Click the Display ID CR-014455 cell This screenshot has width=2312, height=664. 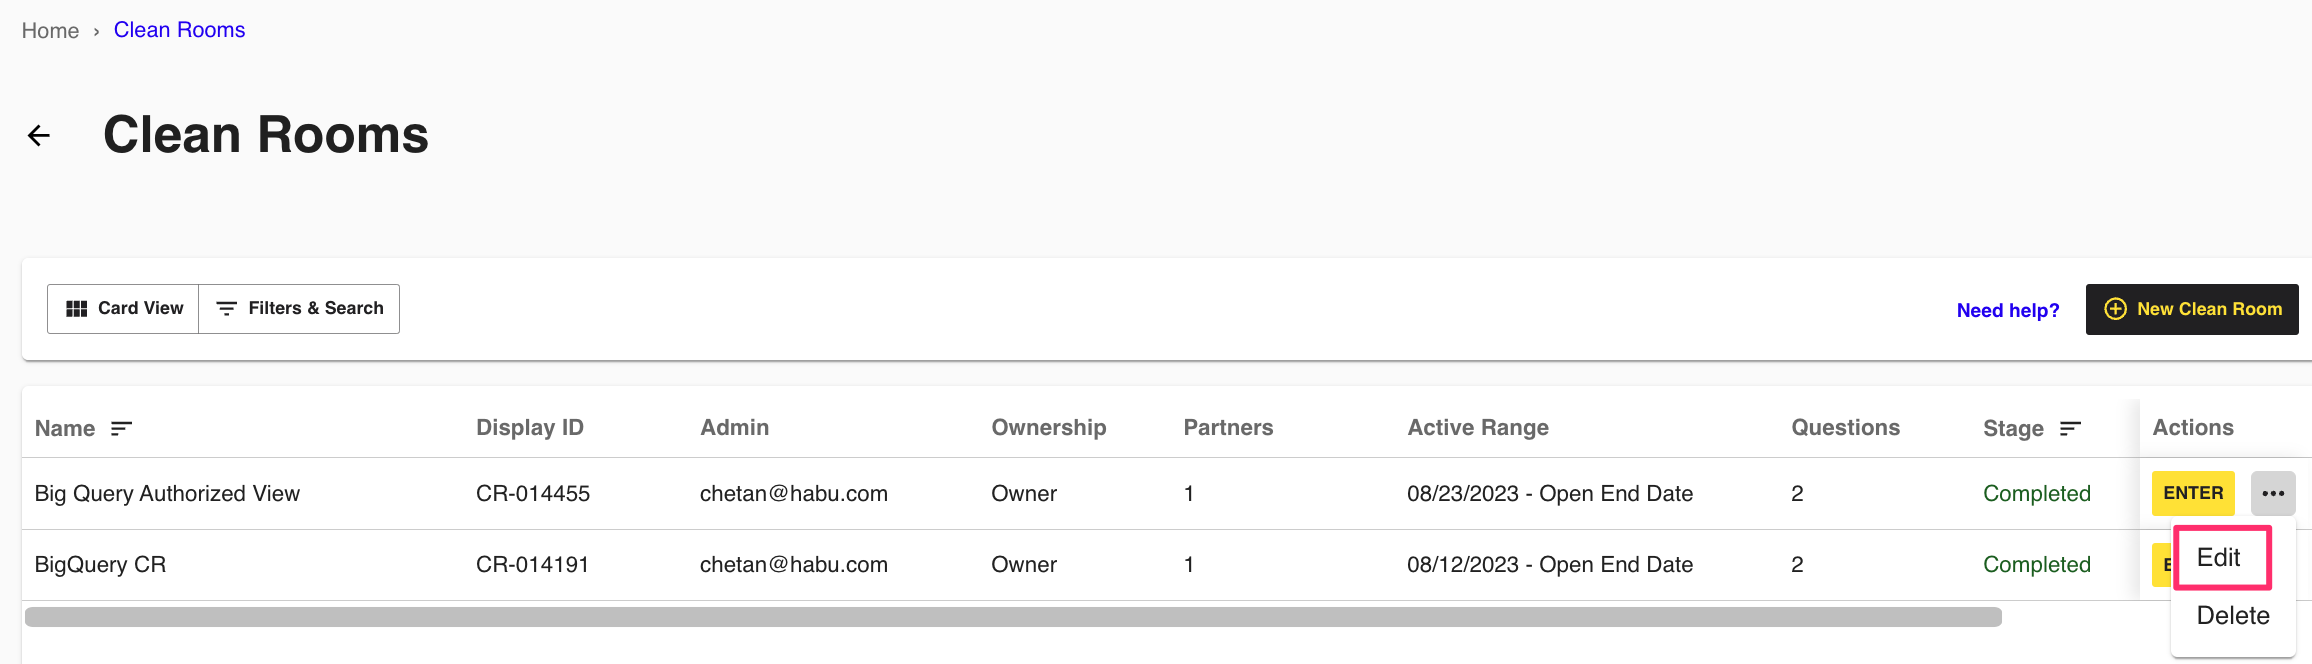click(x=533, y=494)
